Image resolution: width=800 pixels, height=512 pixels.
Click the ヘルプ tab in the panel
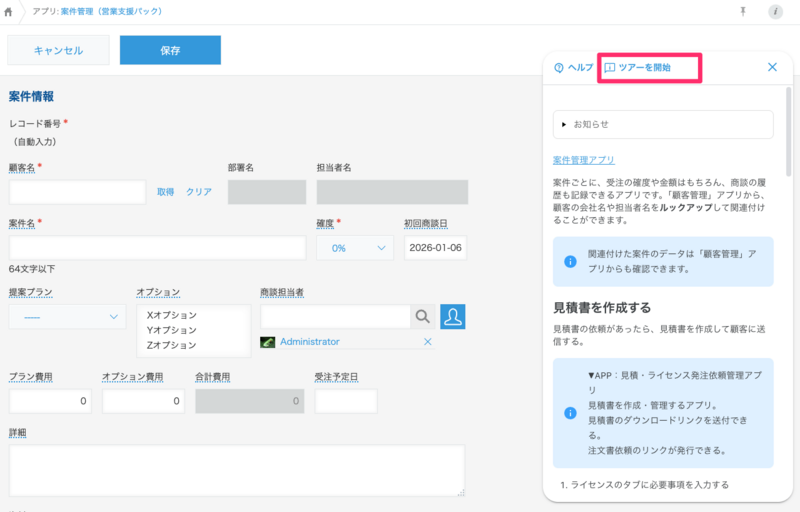click(x=573, y=67)
